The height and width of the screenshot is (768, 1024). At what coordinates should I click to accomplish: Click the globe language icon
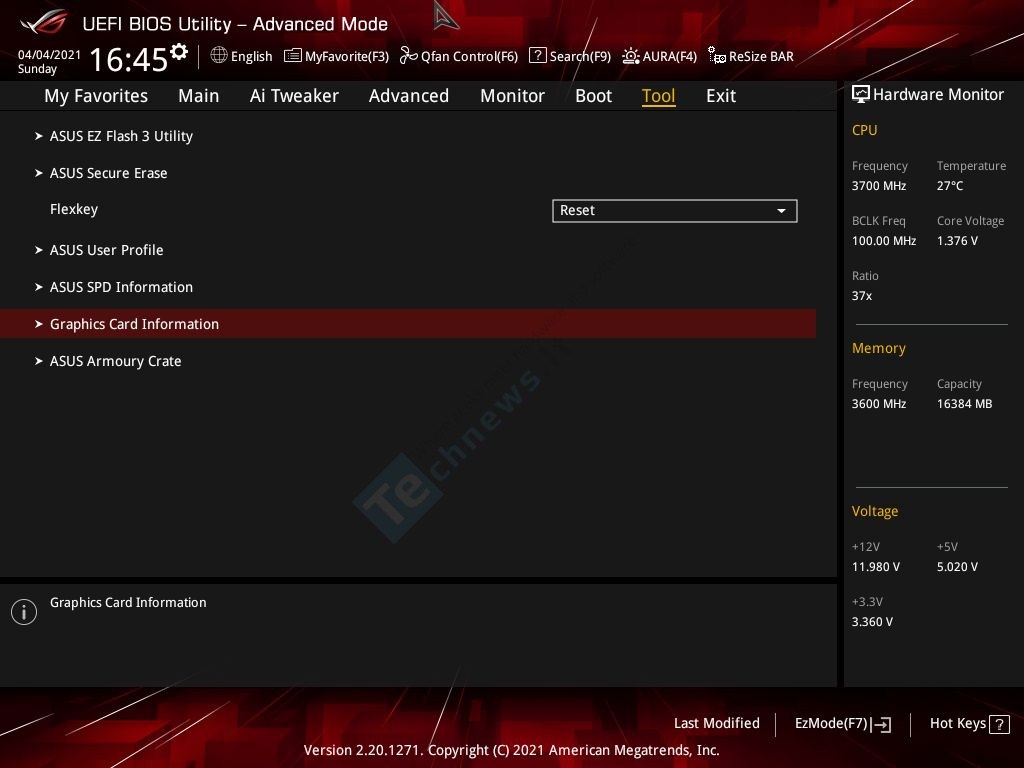click(x=219, y=56)
